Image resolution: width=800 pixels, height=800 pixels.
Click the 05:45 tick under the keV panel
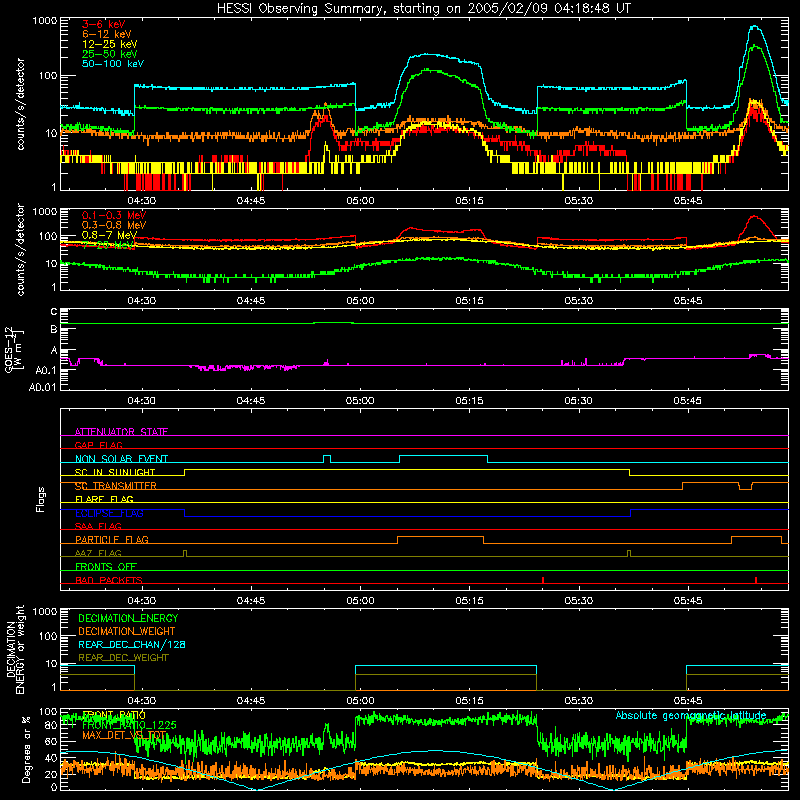pyautogui.click(x=688, y=201)
